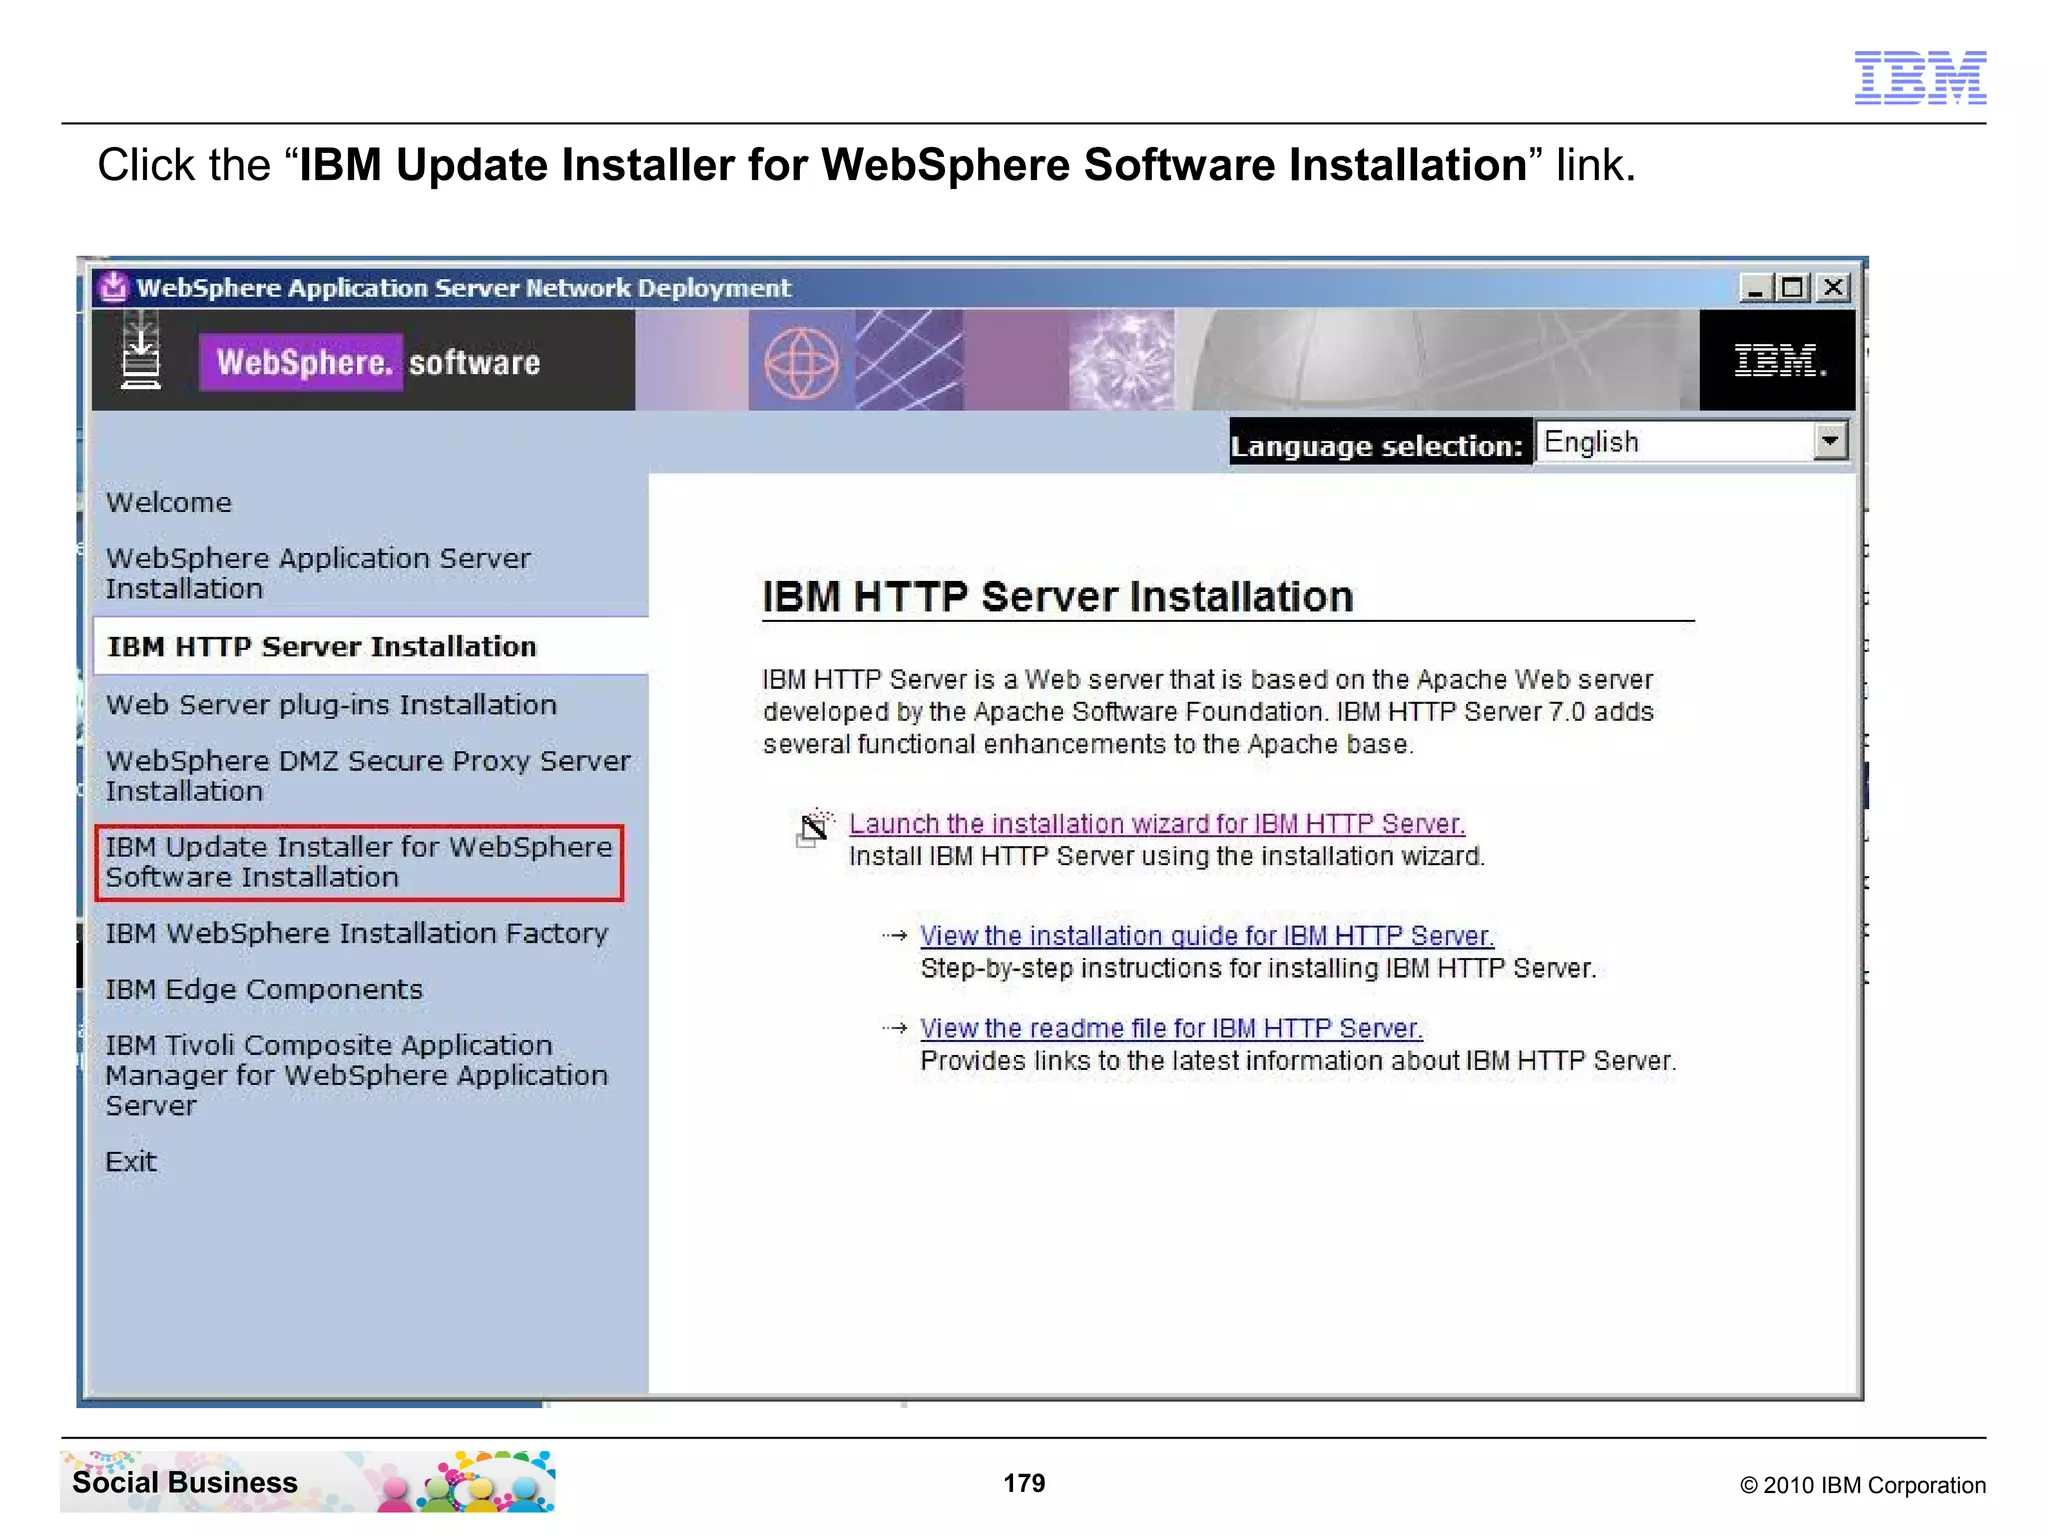Screen dimensions: 2048x1536
Task: Click the globe icon in the banner
Action: (x=801, y=362)
